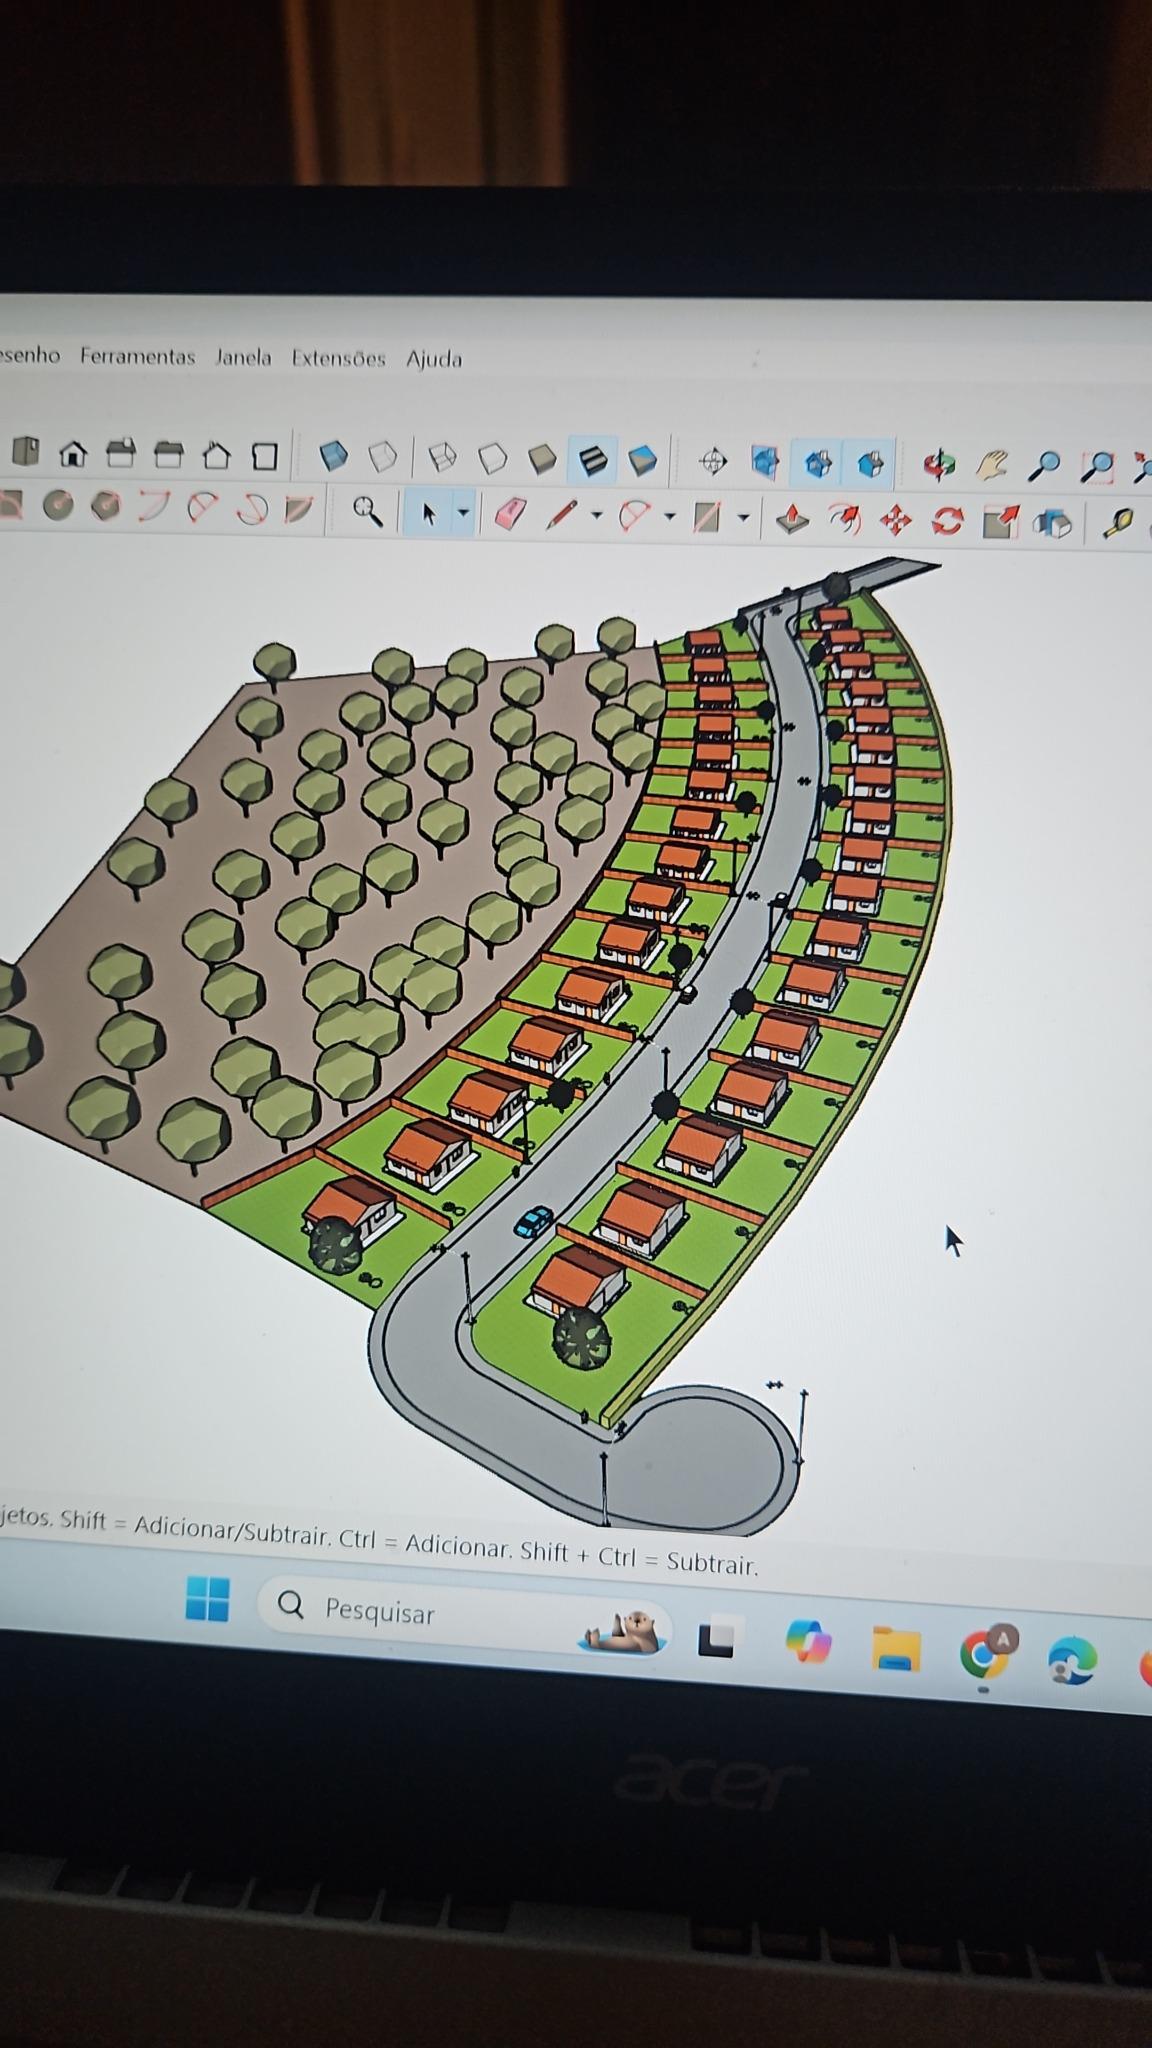Select the Zoom Window tool
Screen dimensions: 1152x2048
coord(1098,467)
